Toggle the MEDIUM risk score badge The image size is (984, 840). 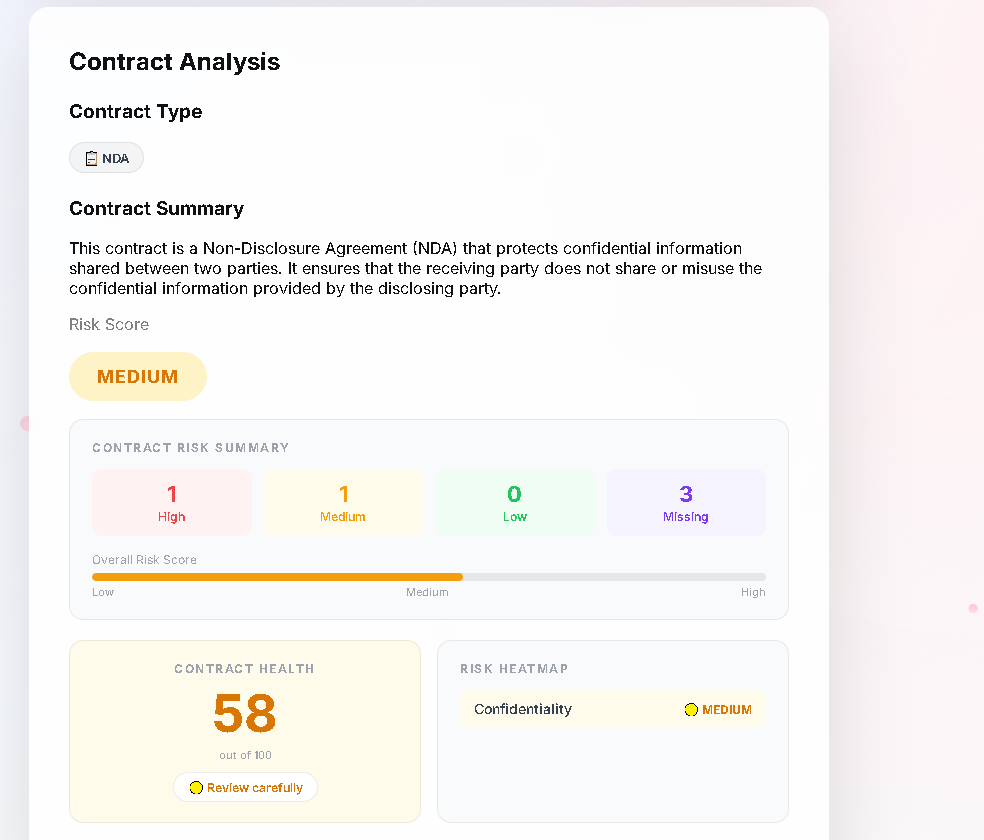pos(137,376)
